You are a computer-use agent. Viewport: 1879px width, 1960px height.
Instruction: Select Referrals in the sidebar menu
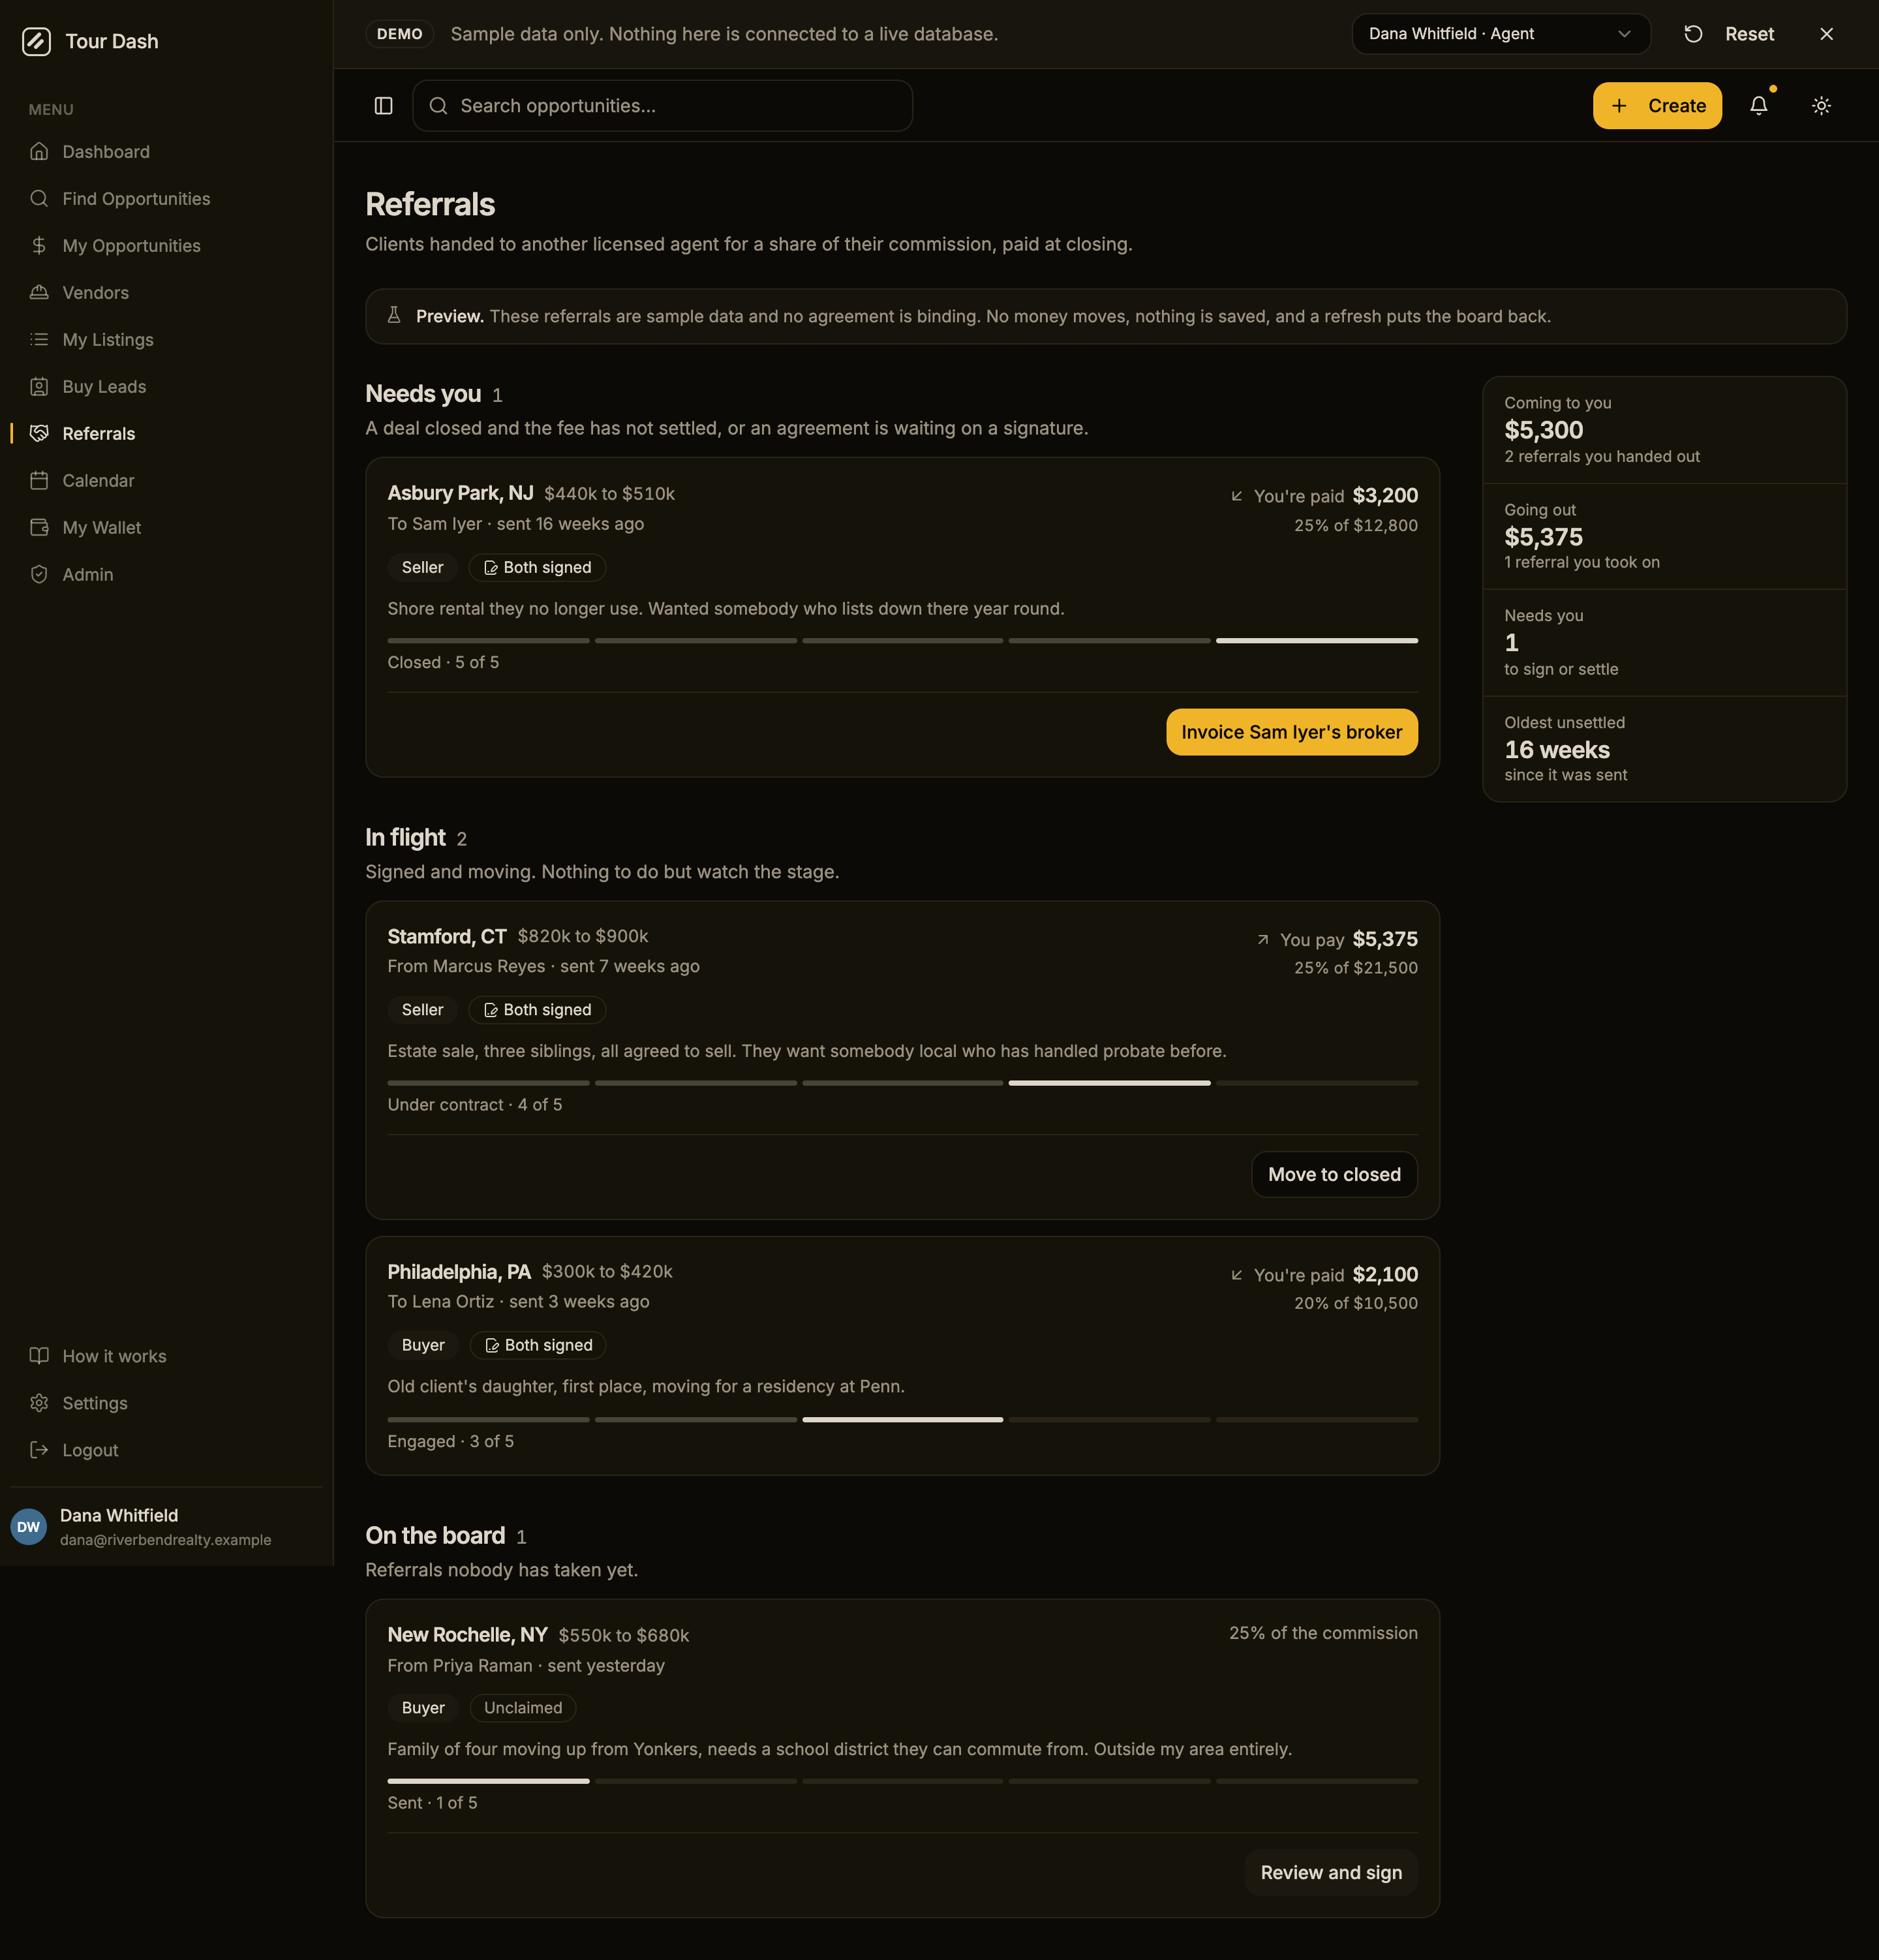166,434
